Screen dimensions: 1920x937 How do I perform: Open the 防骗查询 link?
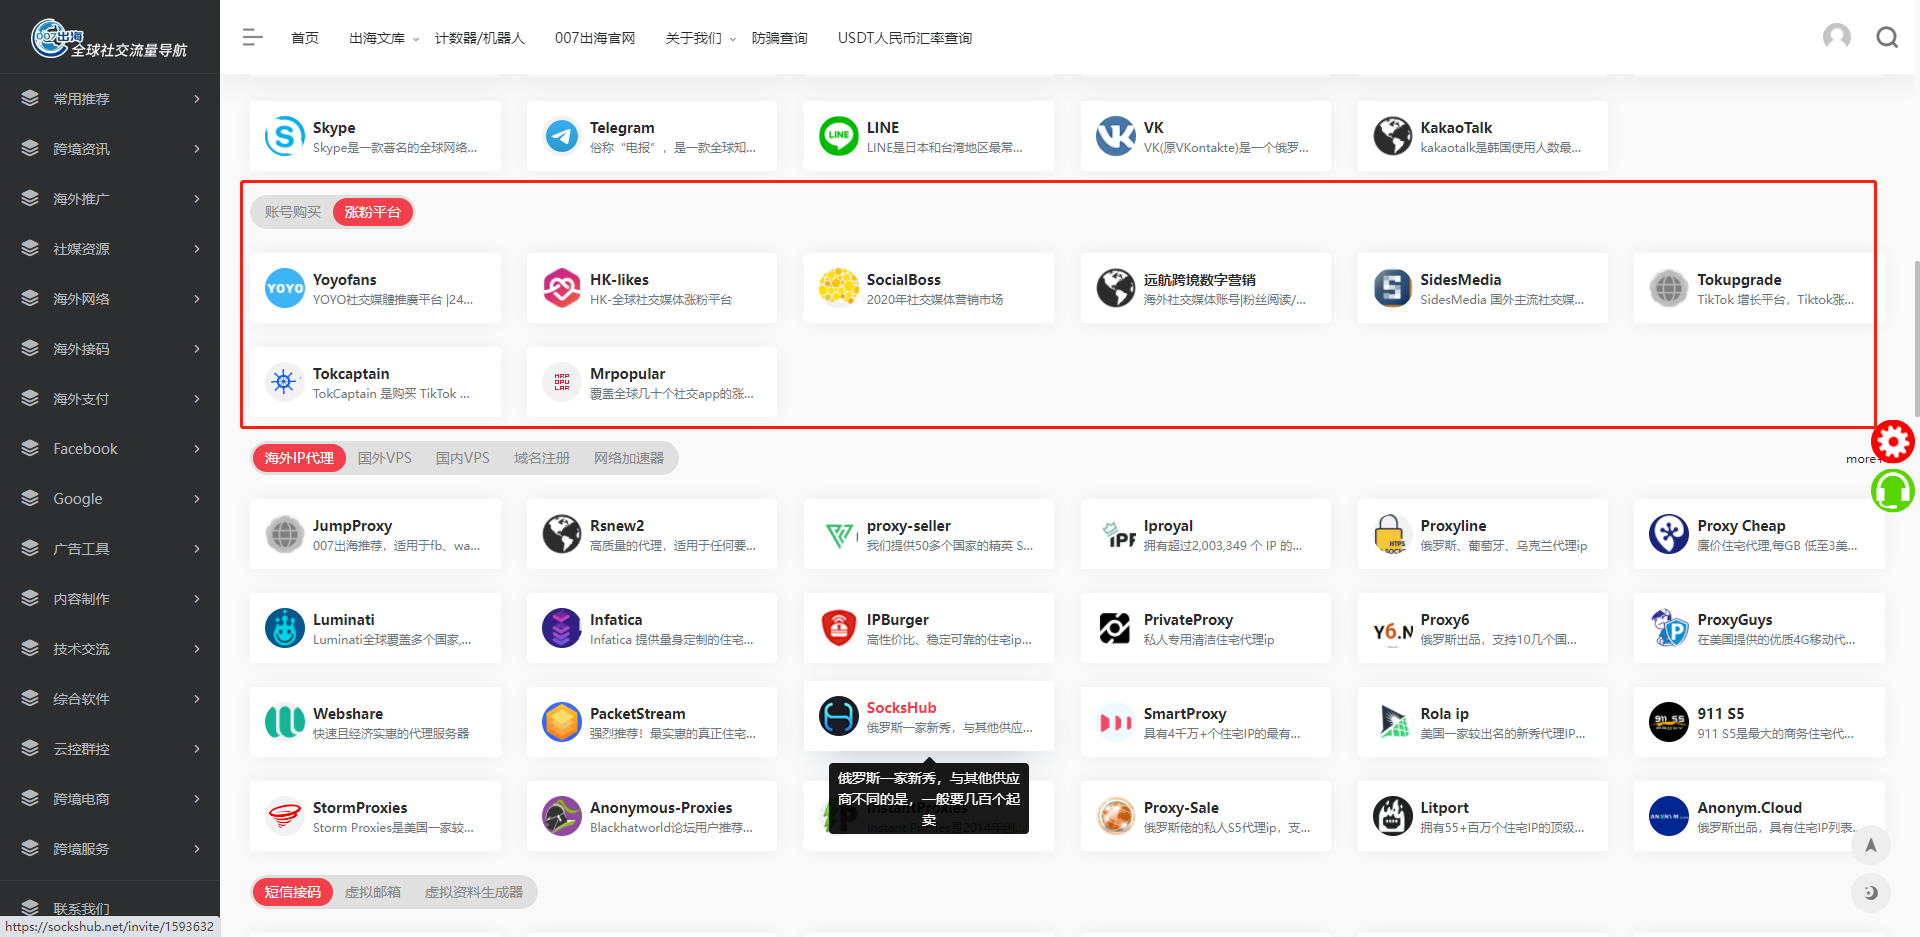[x=780, y=37]
